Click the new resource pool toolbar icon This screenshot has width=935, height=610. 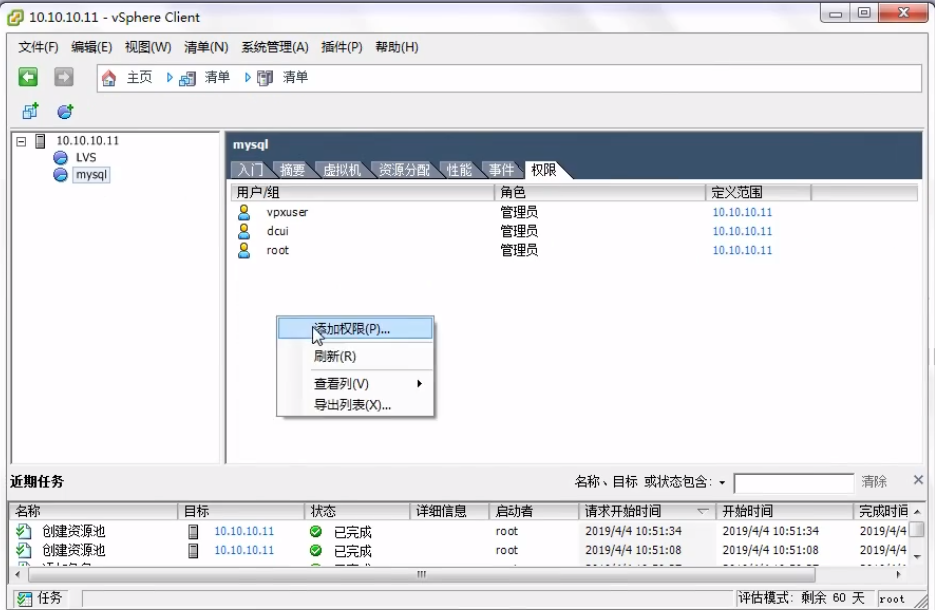[x=65, y=111]
